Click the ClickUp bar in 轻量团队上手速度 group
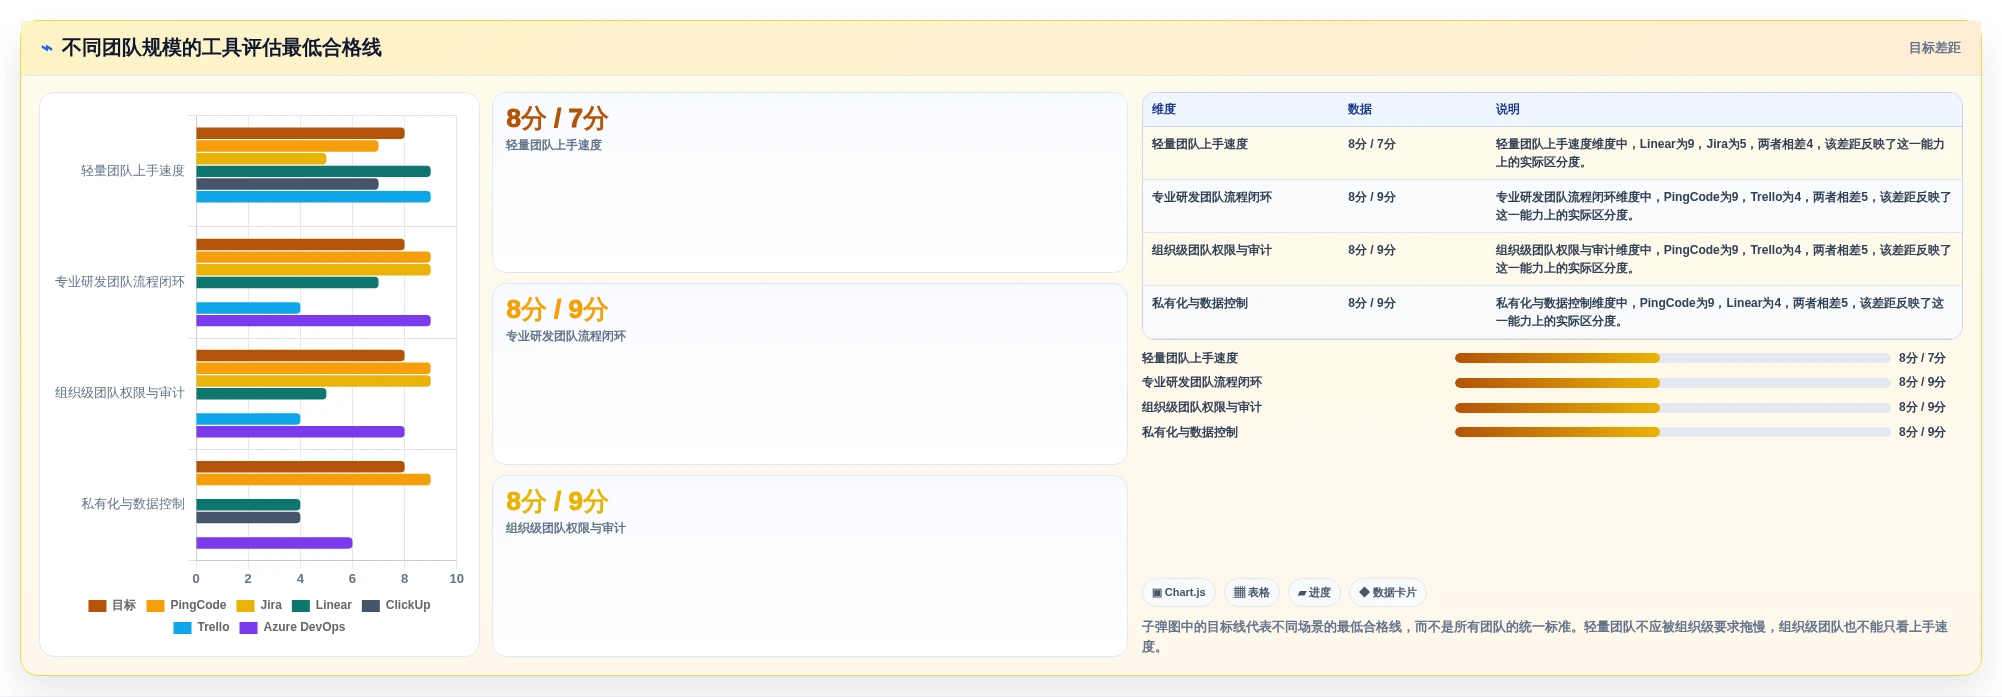Image resolution: width=2002 pixels, height=697 pixels. pyautogui.click(x=287, y=184)
